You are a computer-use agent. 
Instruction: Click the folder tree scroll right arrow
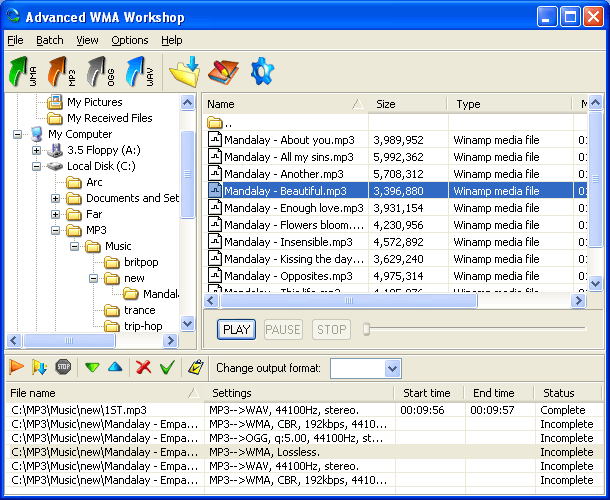point(170,340)
